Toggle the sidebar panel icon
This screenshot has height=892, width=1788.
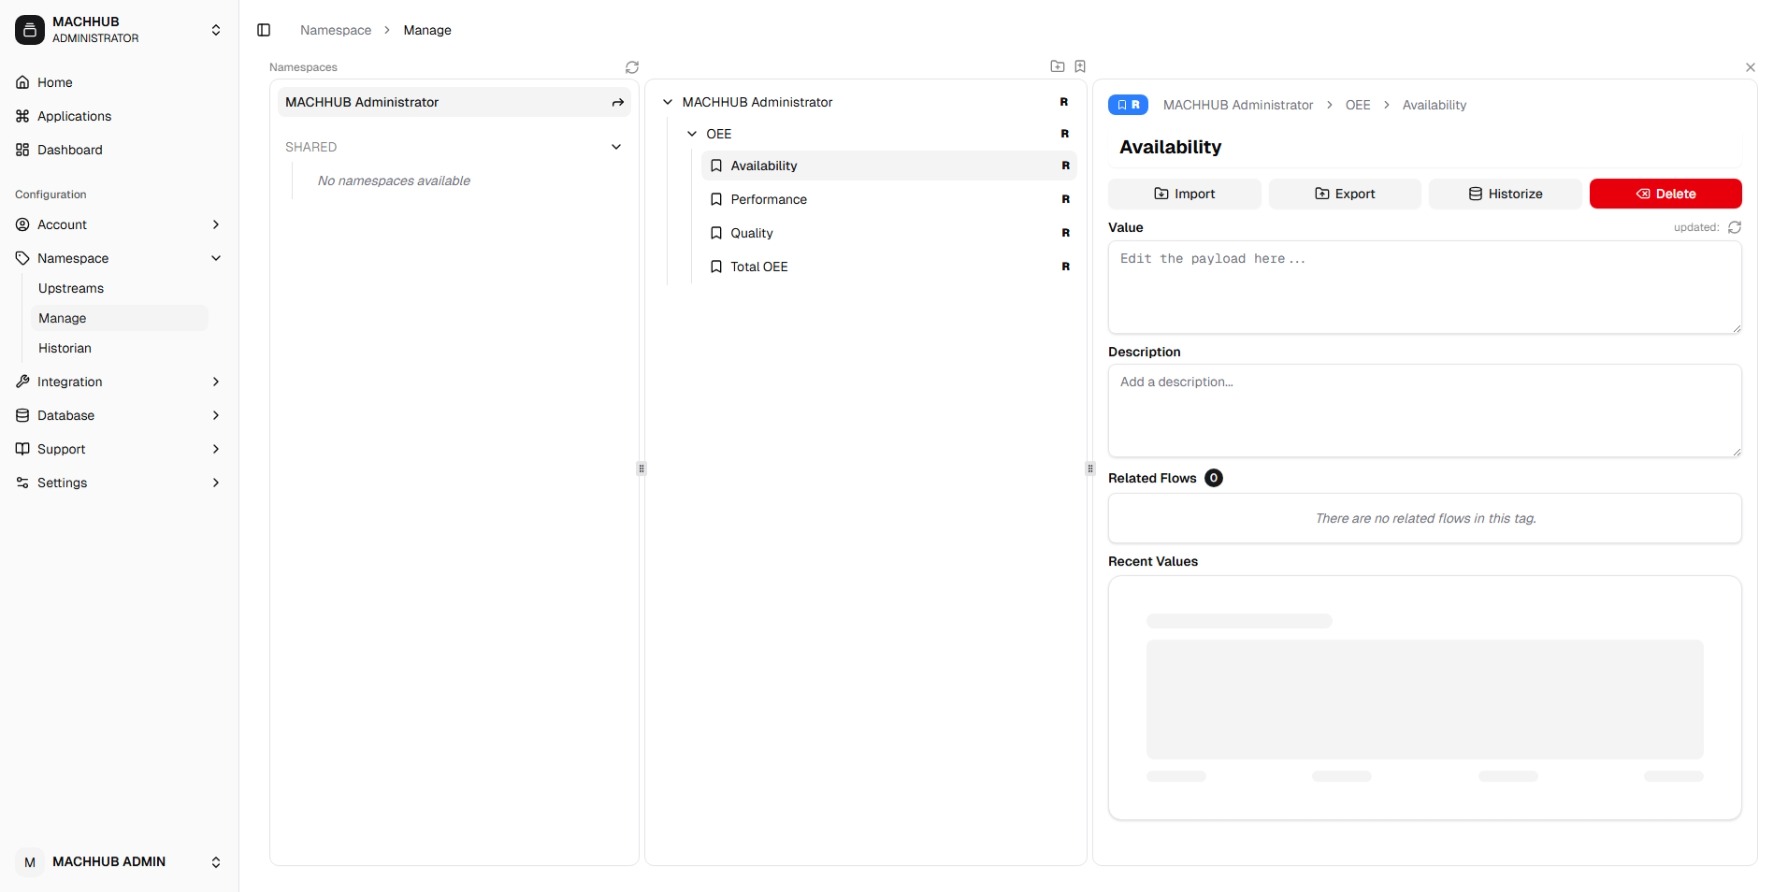[x=264, y=30]
